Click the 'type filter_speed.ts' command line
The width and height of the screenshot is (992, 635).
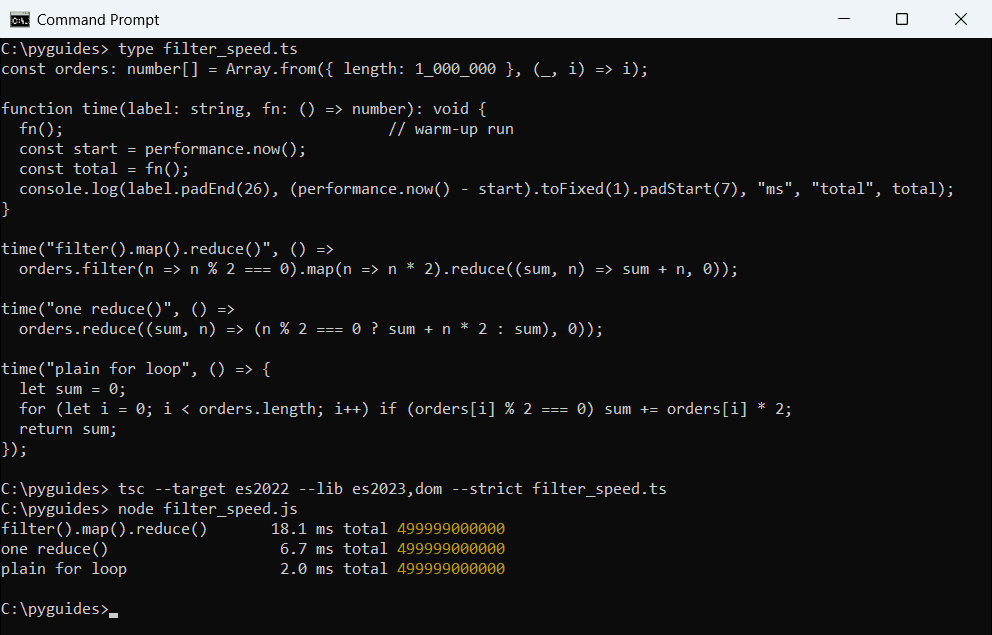pyautogui.click(x=149, y=49)
